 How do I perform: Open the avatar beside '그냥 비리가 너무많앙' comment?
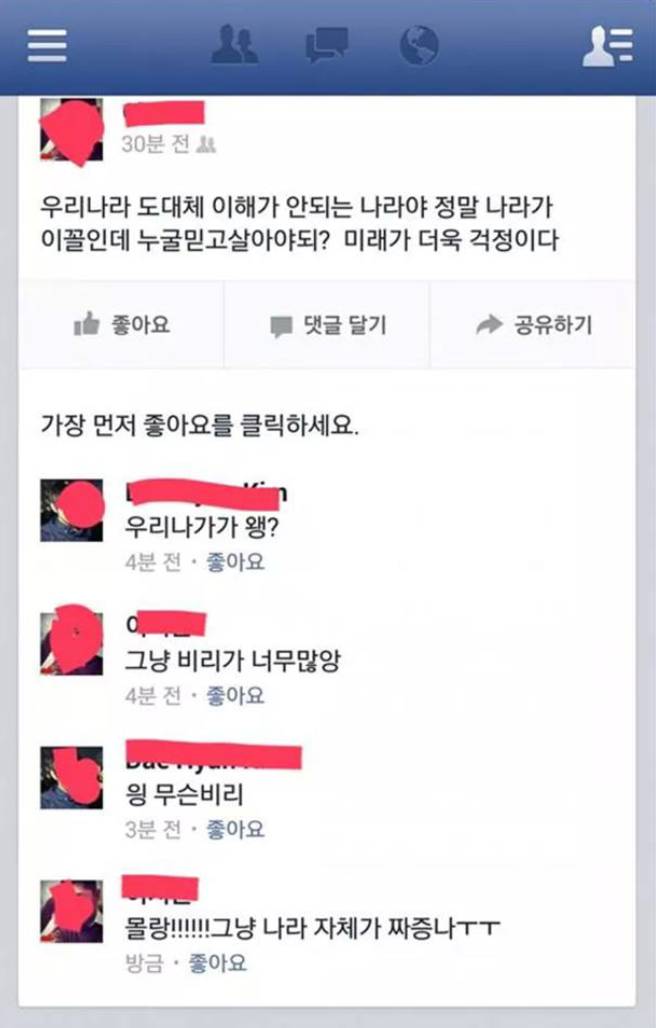click(x=71, y=643)
